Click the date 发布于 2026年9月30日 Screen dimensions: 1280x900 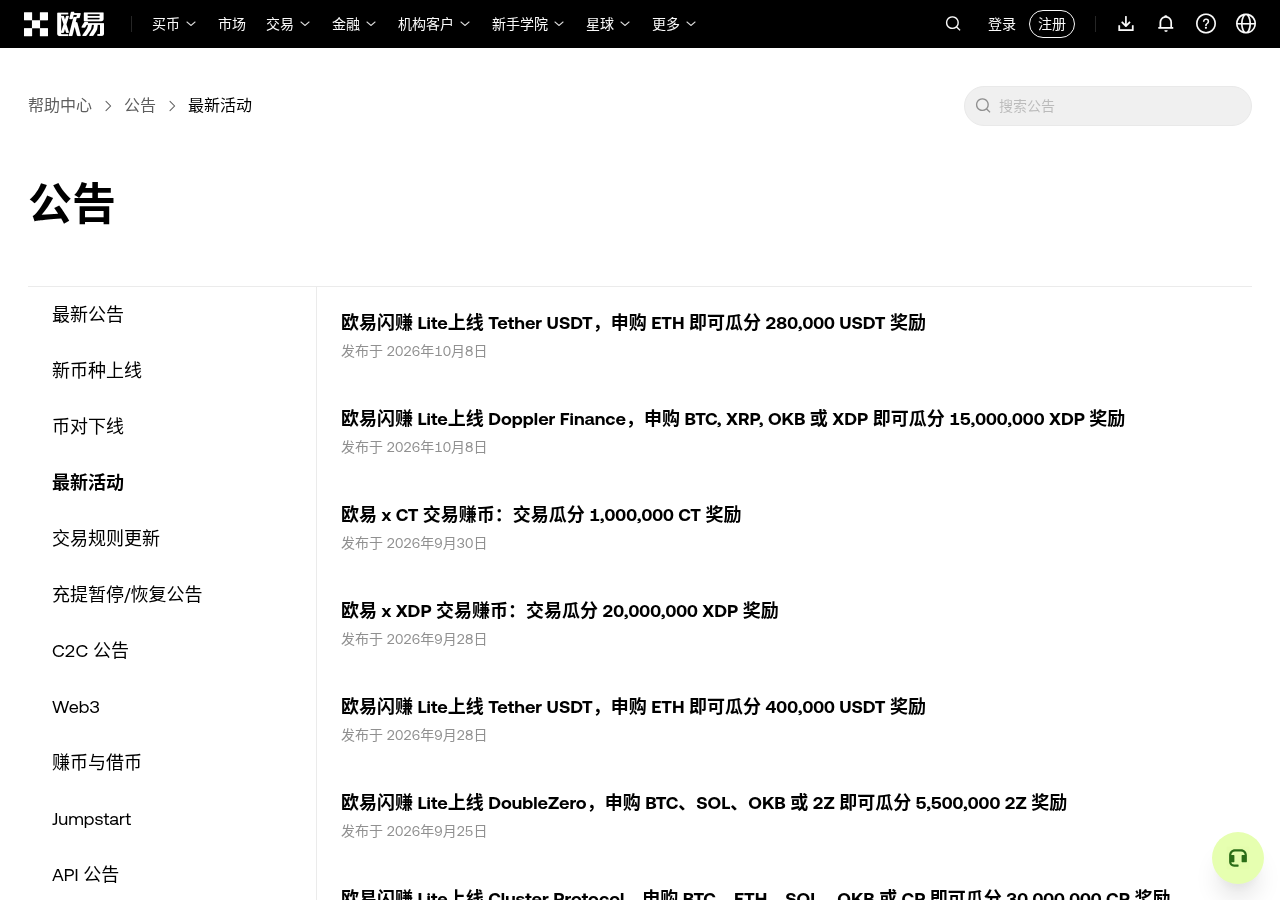[x=414, y=543]
